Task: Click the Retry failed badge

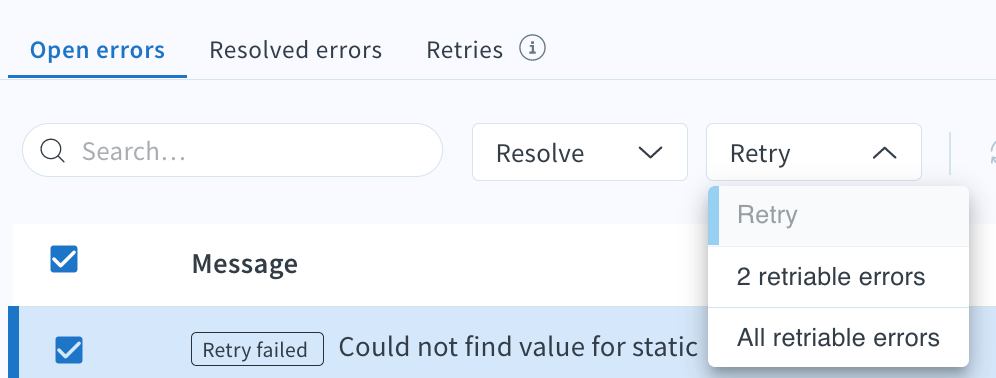Action: 257,349
